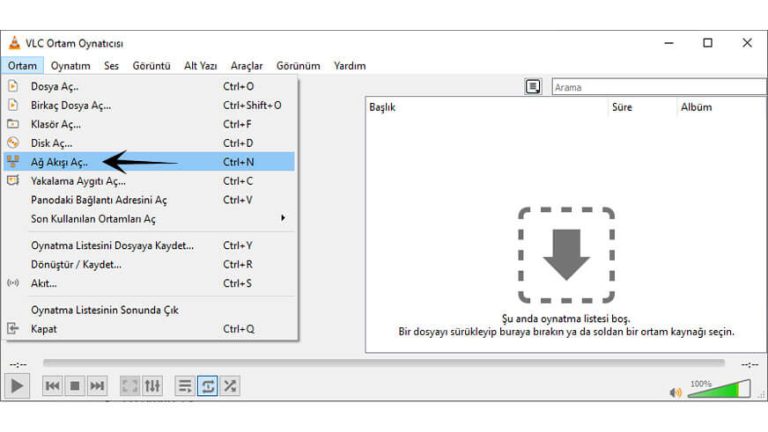Toggle the playlist view icon

tap(185, 386)
